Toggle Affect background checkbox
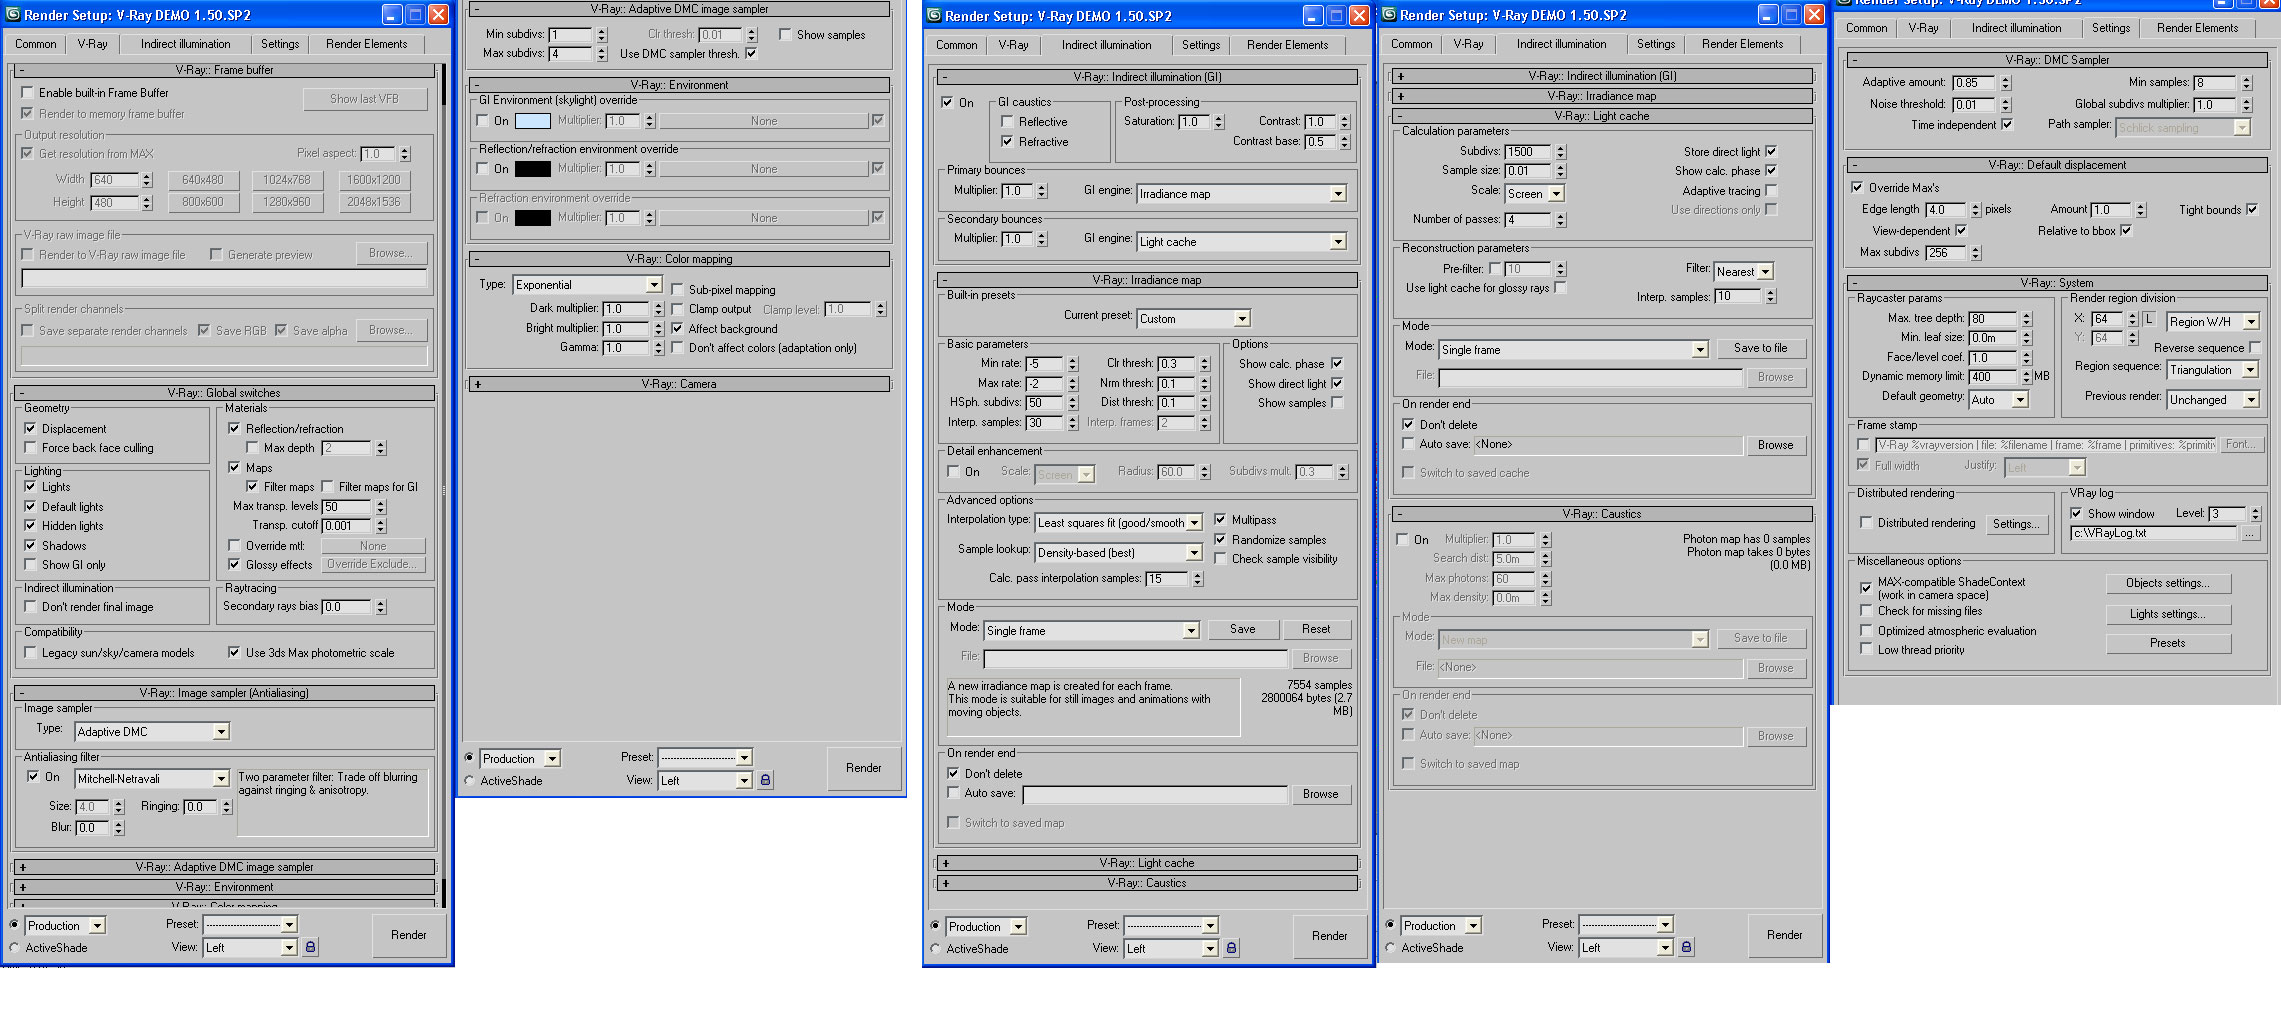 pyautogui.click(x=677, y=329)
